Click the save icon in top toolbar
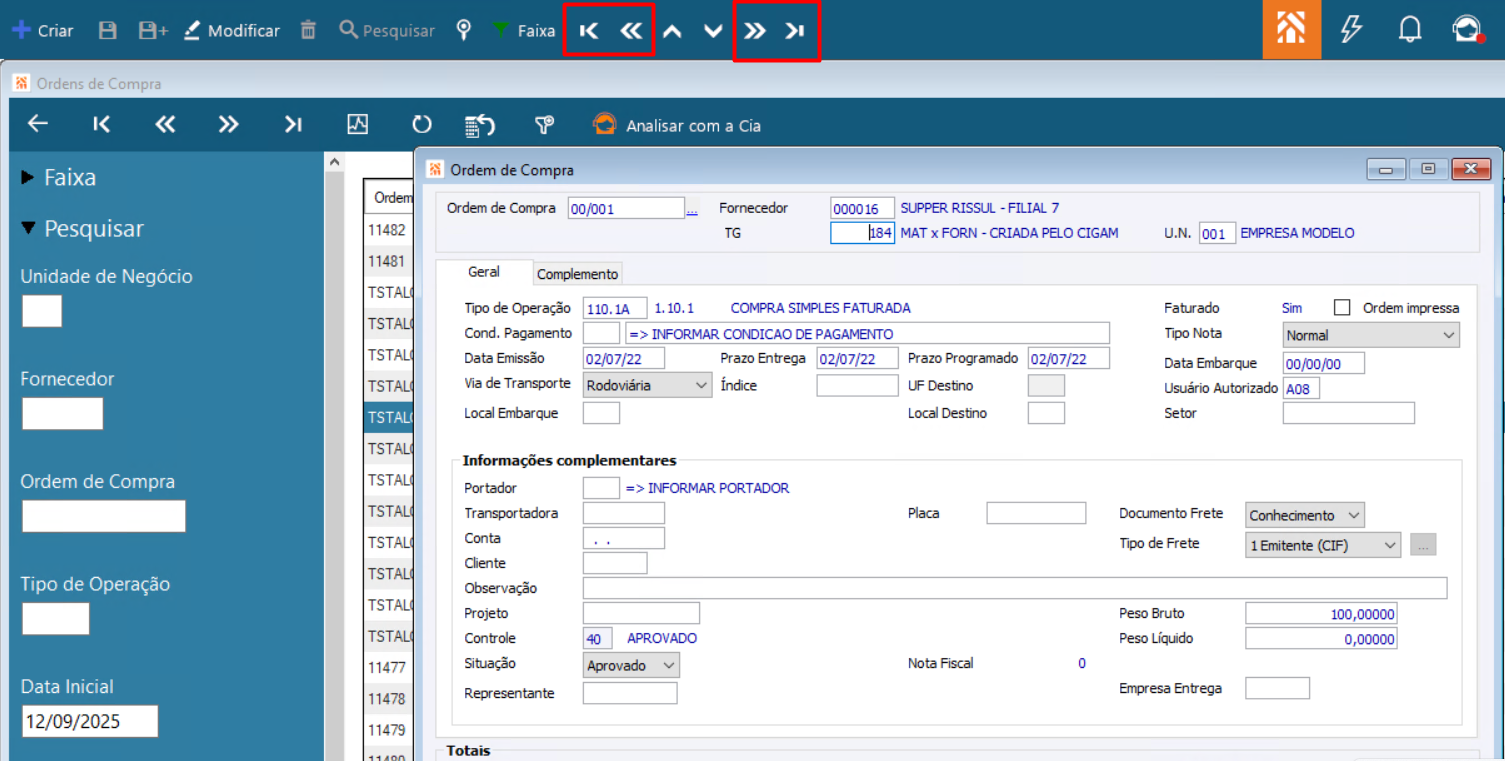The height and width of the screenshot is (761, 1505). (x=108, y=31)
